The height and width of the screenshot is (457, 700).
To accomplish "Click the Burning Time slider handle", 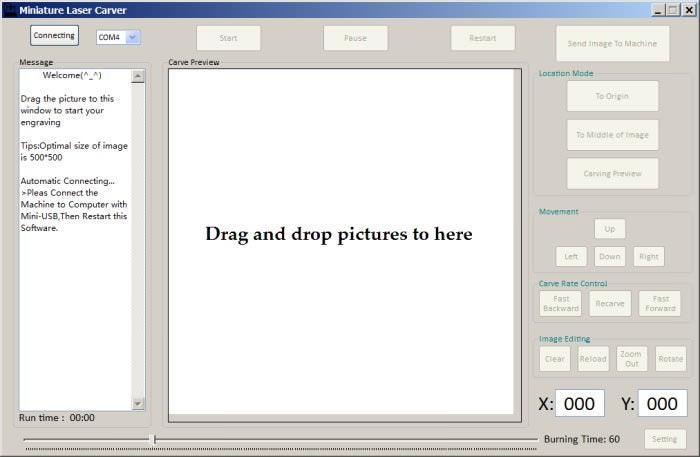I will pyautogui.click(x=153, y=439).
